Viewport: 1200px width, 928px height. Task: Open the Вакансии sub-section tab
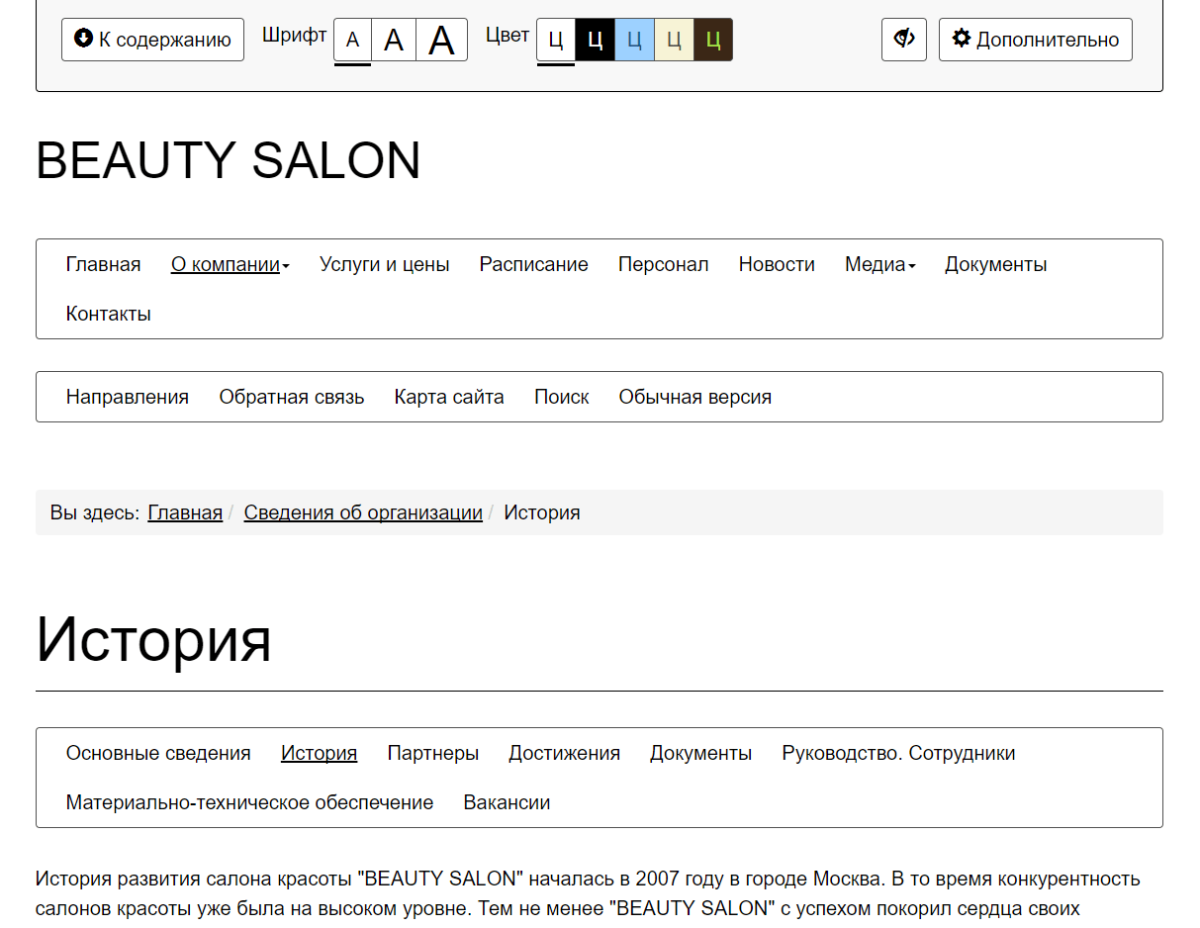506,802
